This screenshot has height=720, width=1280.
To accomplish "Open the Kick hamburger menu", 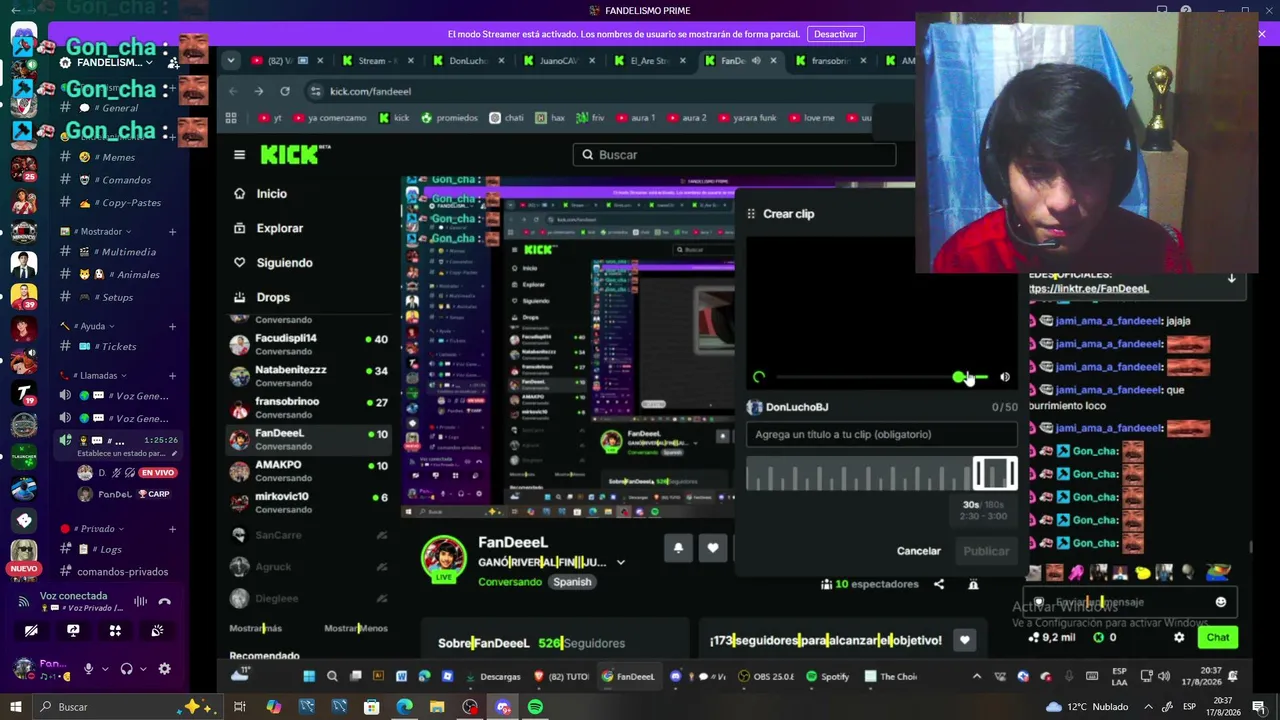I will pos(239,155).
